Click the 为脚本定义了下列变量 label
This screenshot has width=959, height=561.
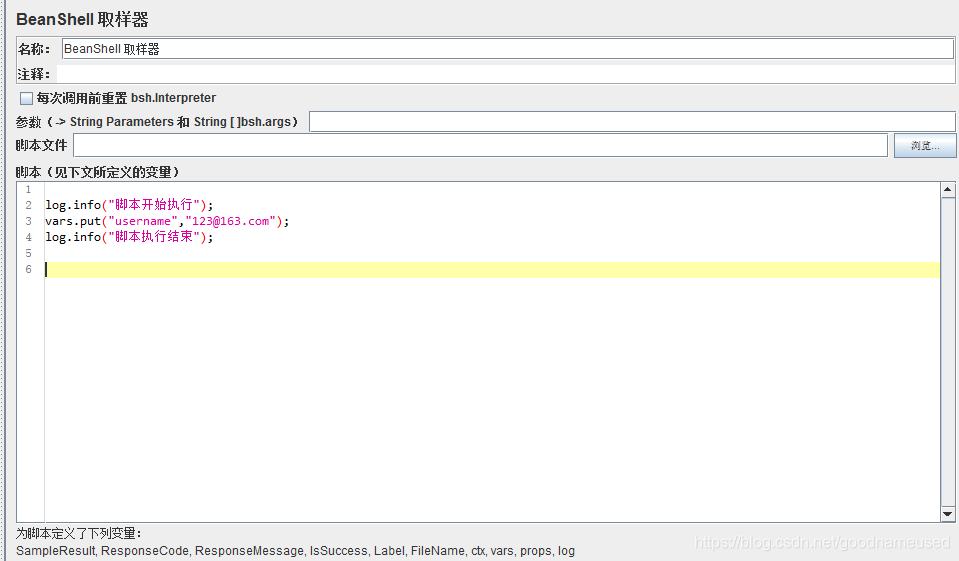pos(78,533)
